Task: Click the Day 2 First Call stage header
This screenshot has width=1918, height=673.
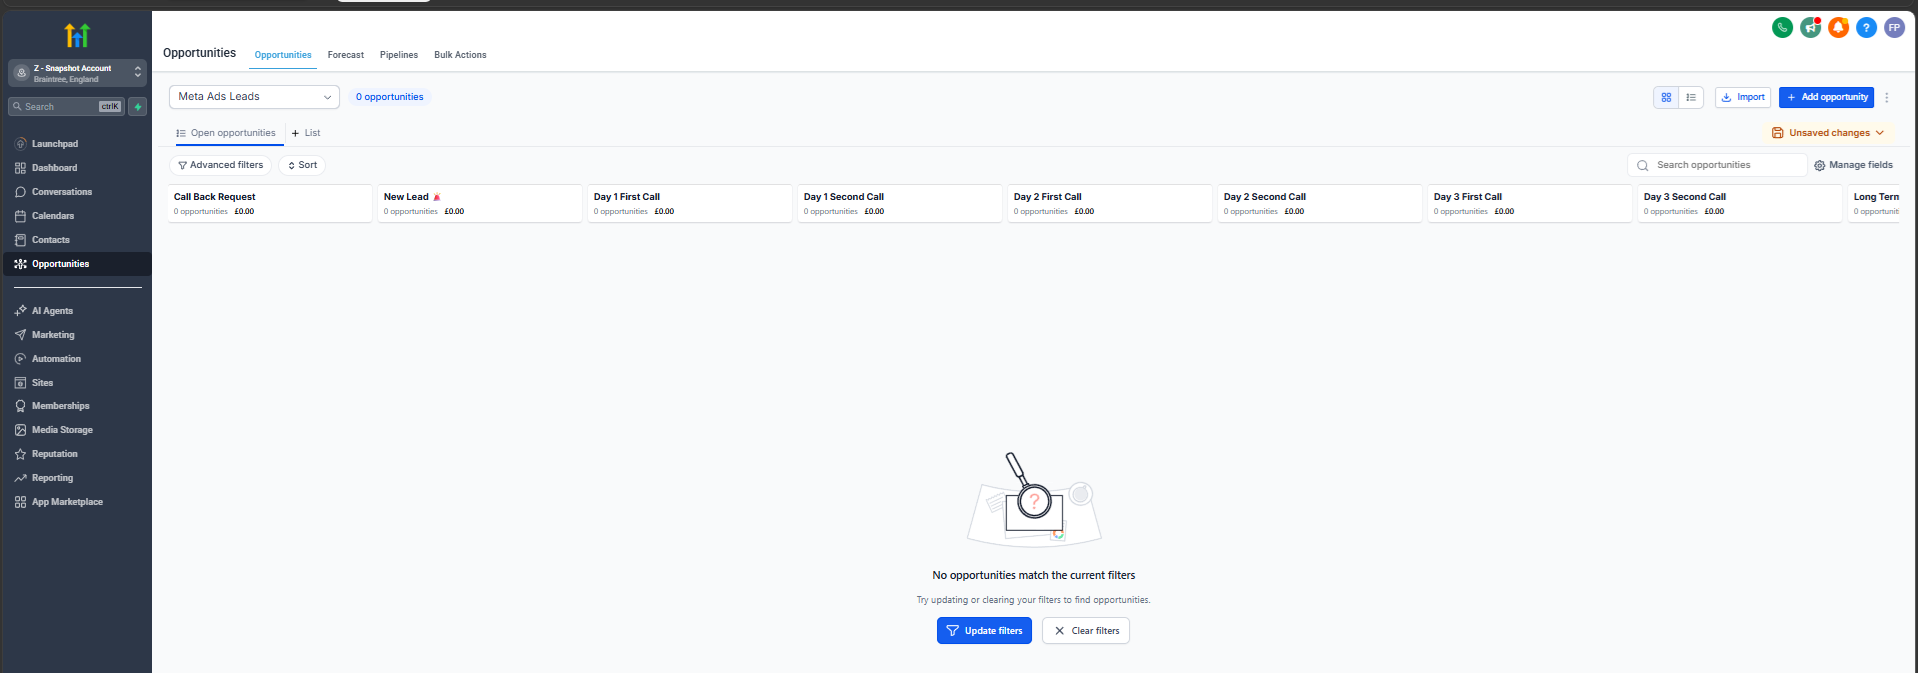Action: 1110,203
